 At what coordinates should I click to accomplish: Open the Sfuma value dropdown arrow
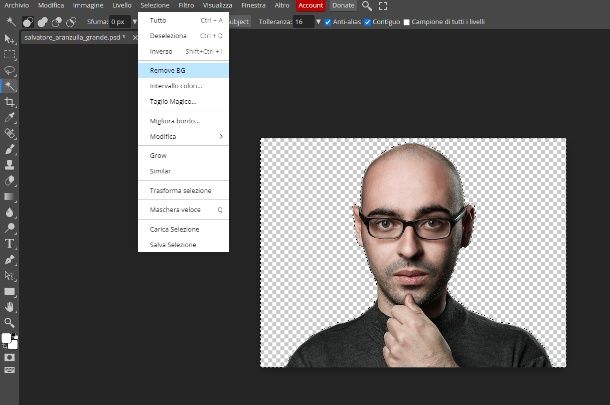(134, 21)
